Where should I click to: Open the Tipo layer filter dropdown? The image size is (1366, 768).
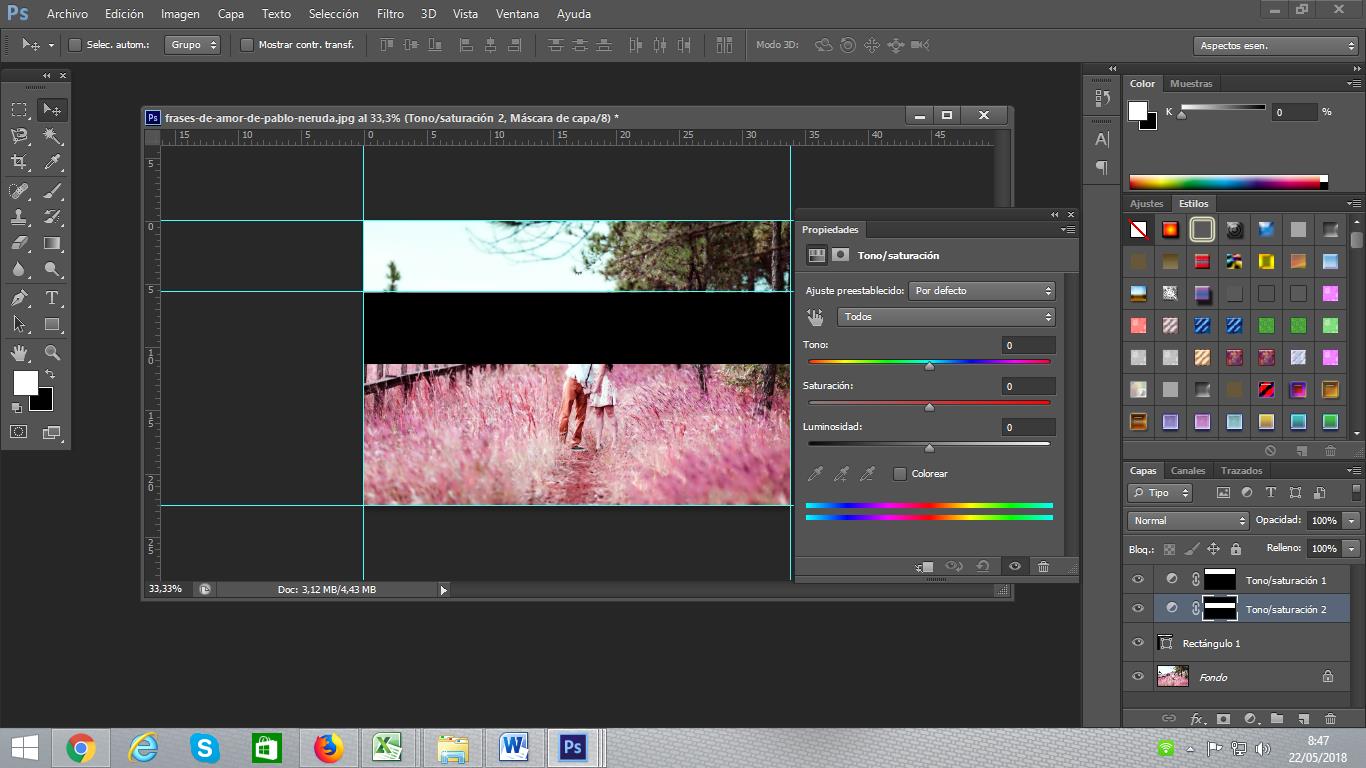coord(1160,493)
